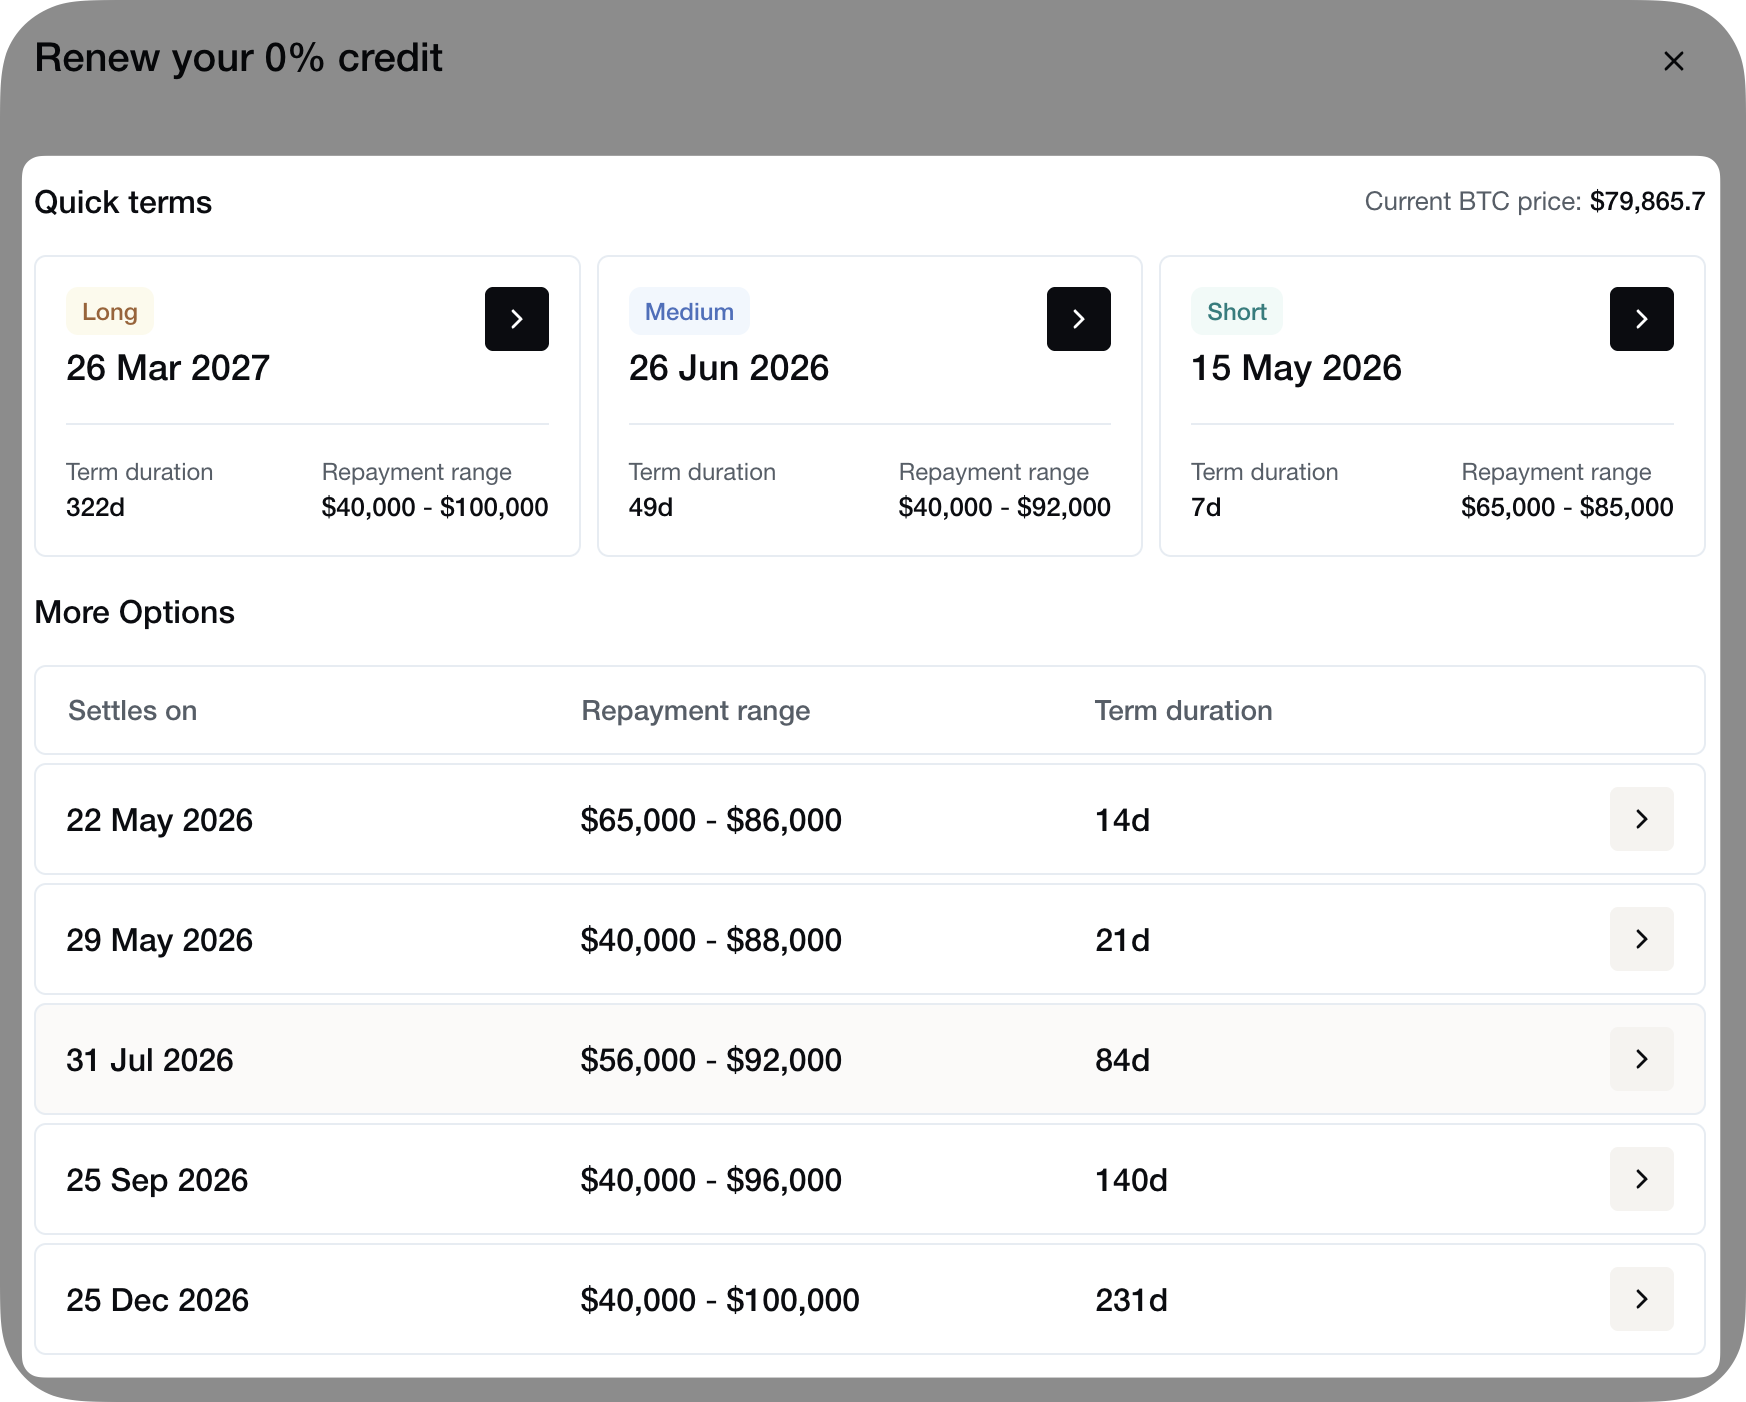Screen dimensions: 1746x1402
Task: Click the Term duration column header in More Options
Action: 1184,711
